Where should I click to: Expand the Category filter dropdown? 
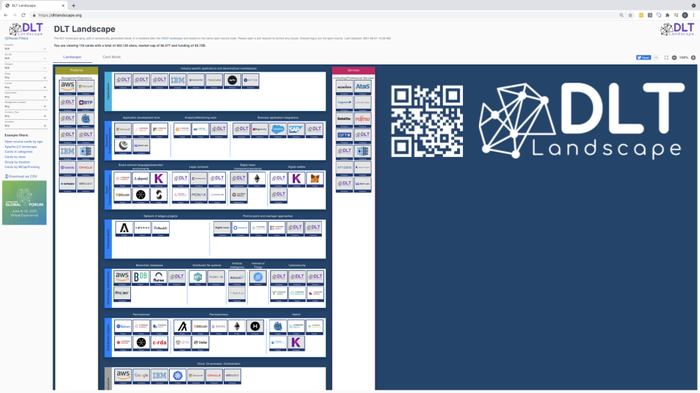coord(25,68)
